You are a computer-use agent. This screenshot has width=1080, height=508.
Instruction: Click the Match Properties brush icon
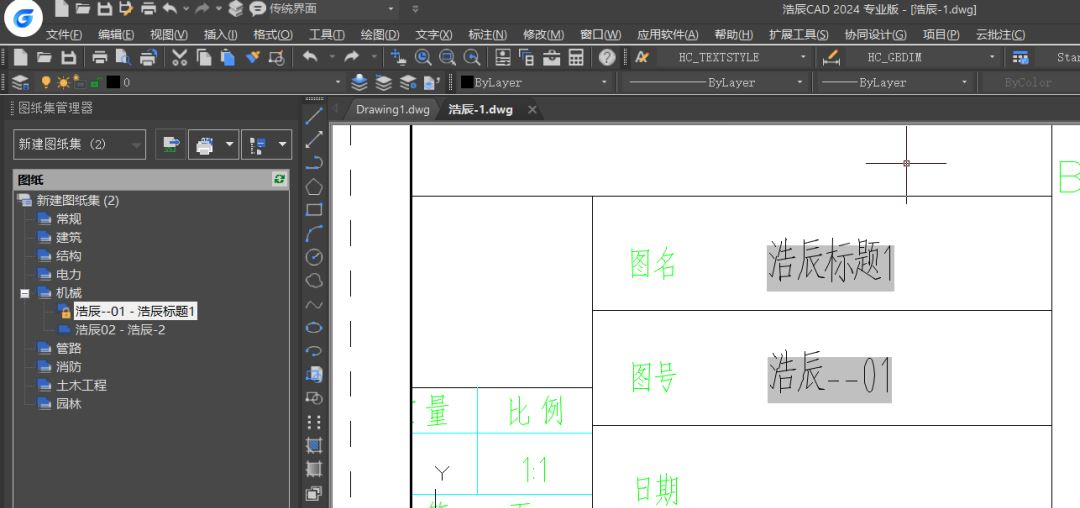tap(252, 57)
